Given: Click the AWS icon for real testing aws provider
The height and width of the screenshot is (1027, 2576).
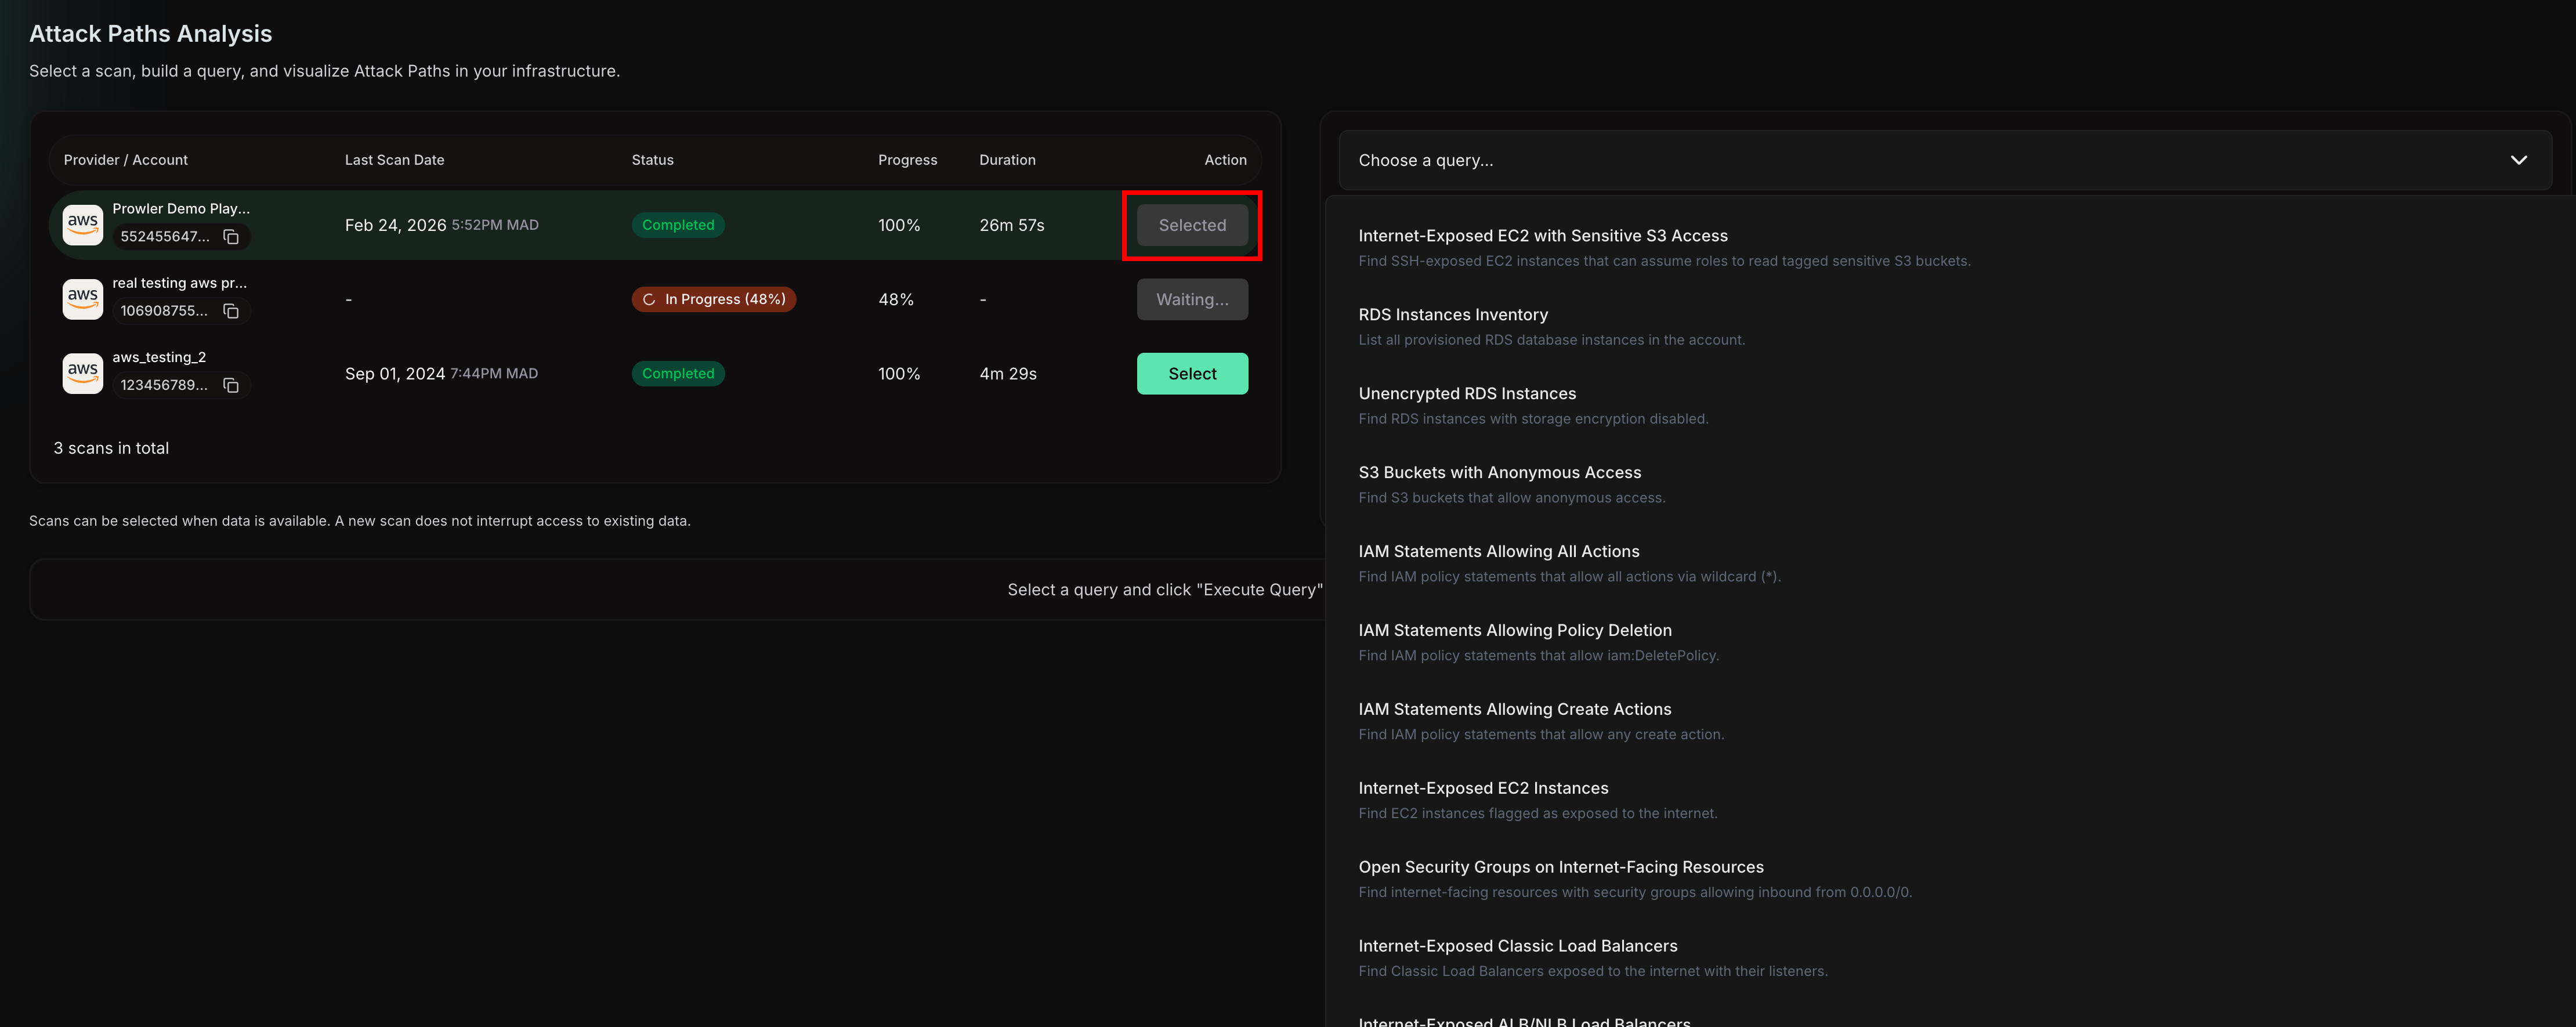Looking at the screenshot, I should [x=83, y=298].
